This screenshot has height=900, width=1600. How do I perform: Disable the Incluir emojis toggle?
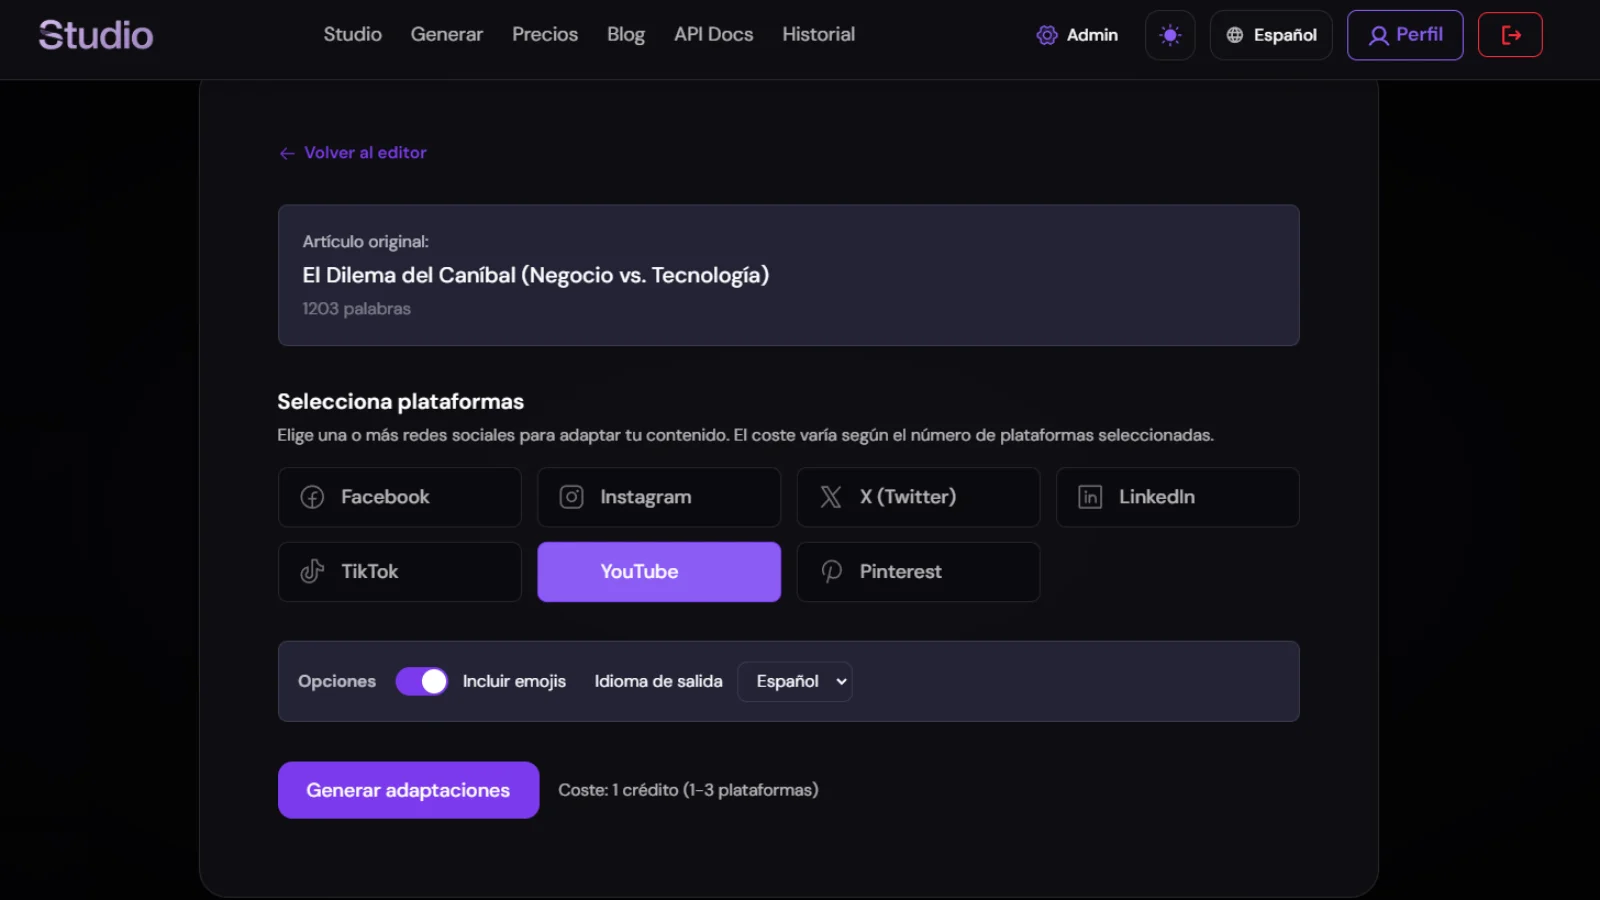421,681
